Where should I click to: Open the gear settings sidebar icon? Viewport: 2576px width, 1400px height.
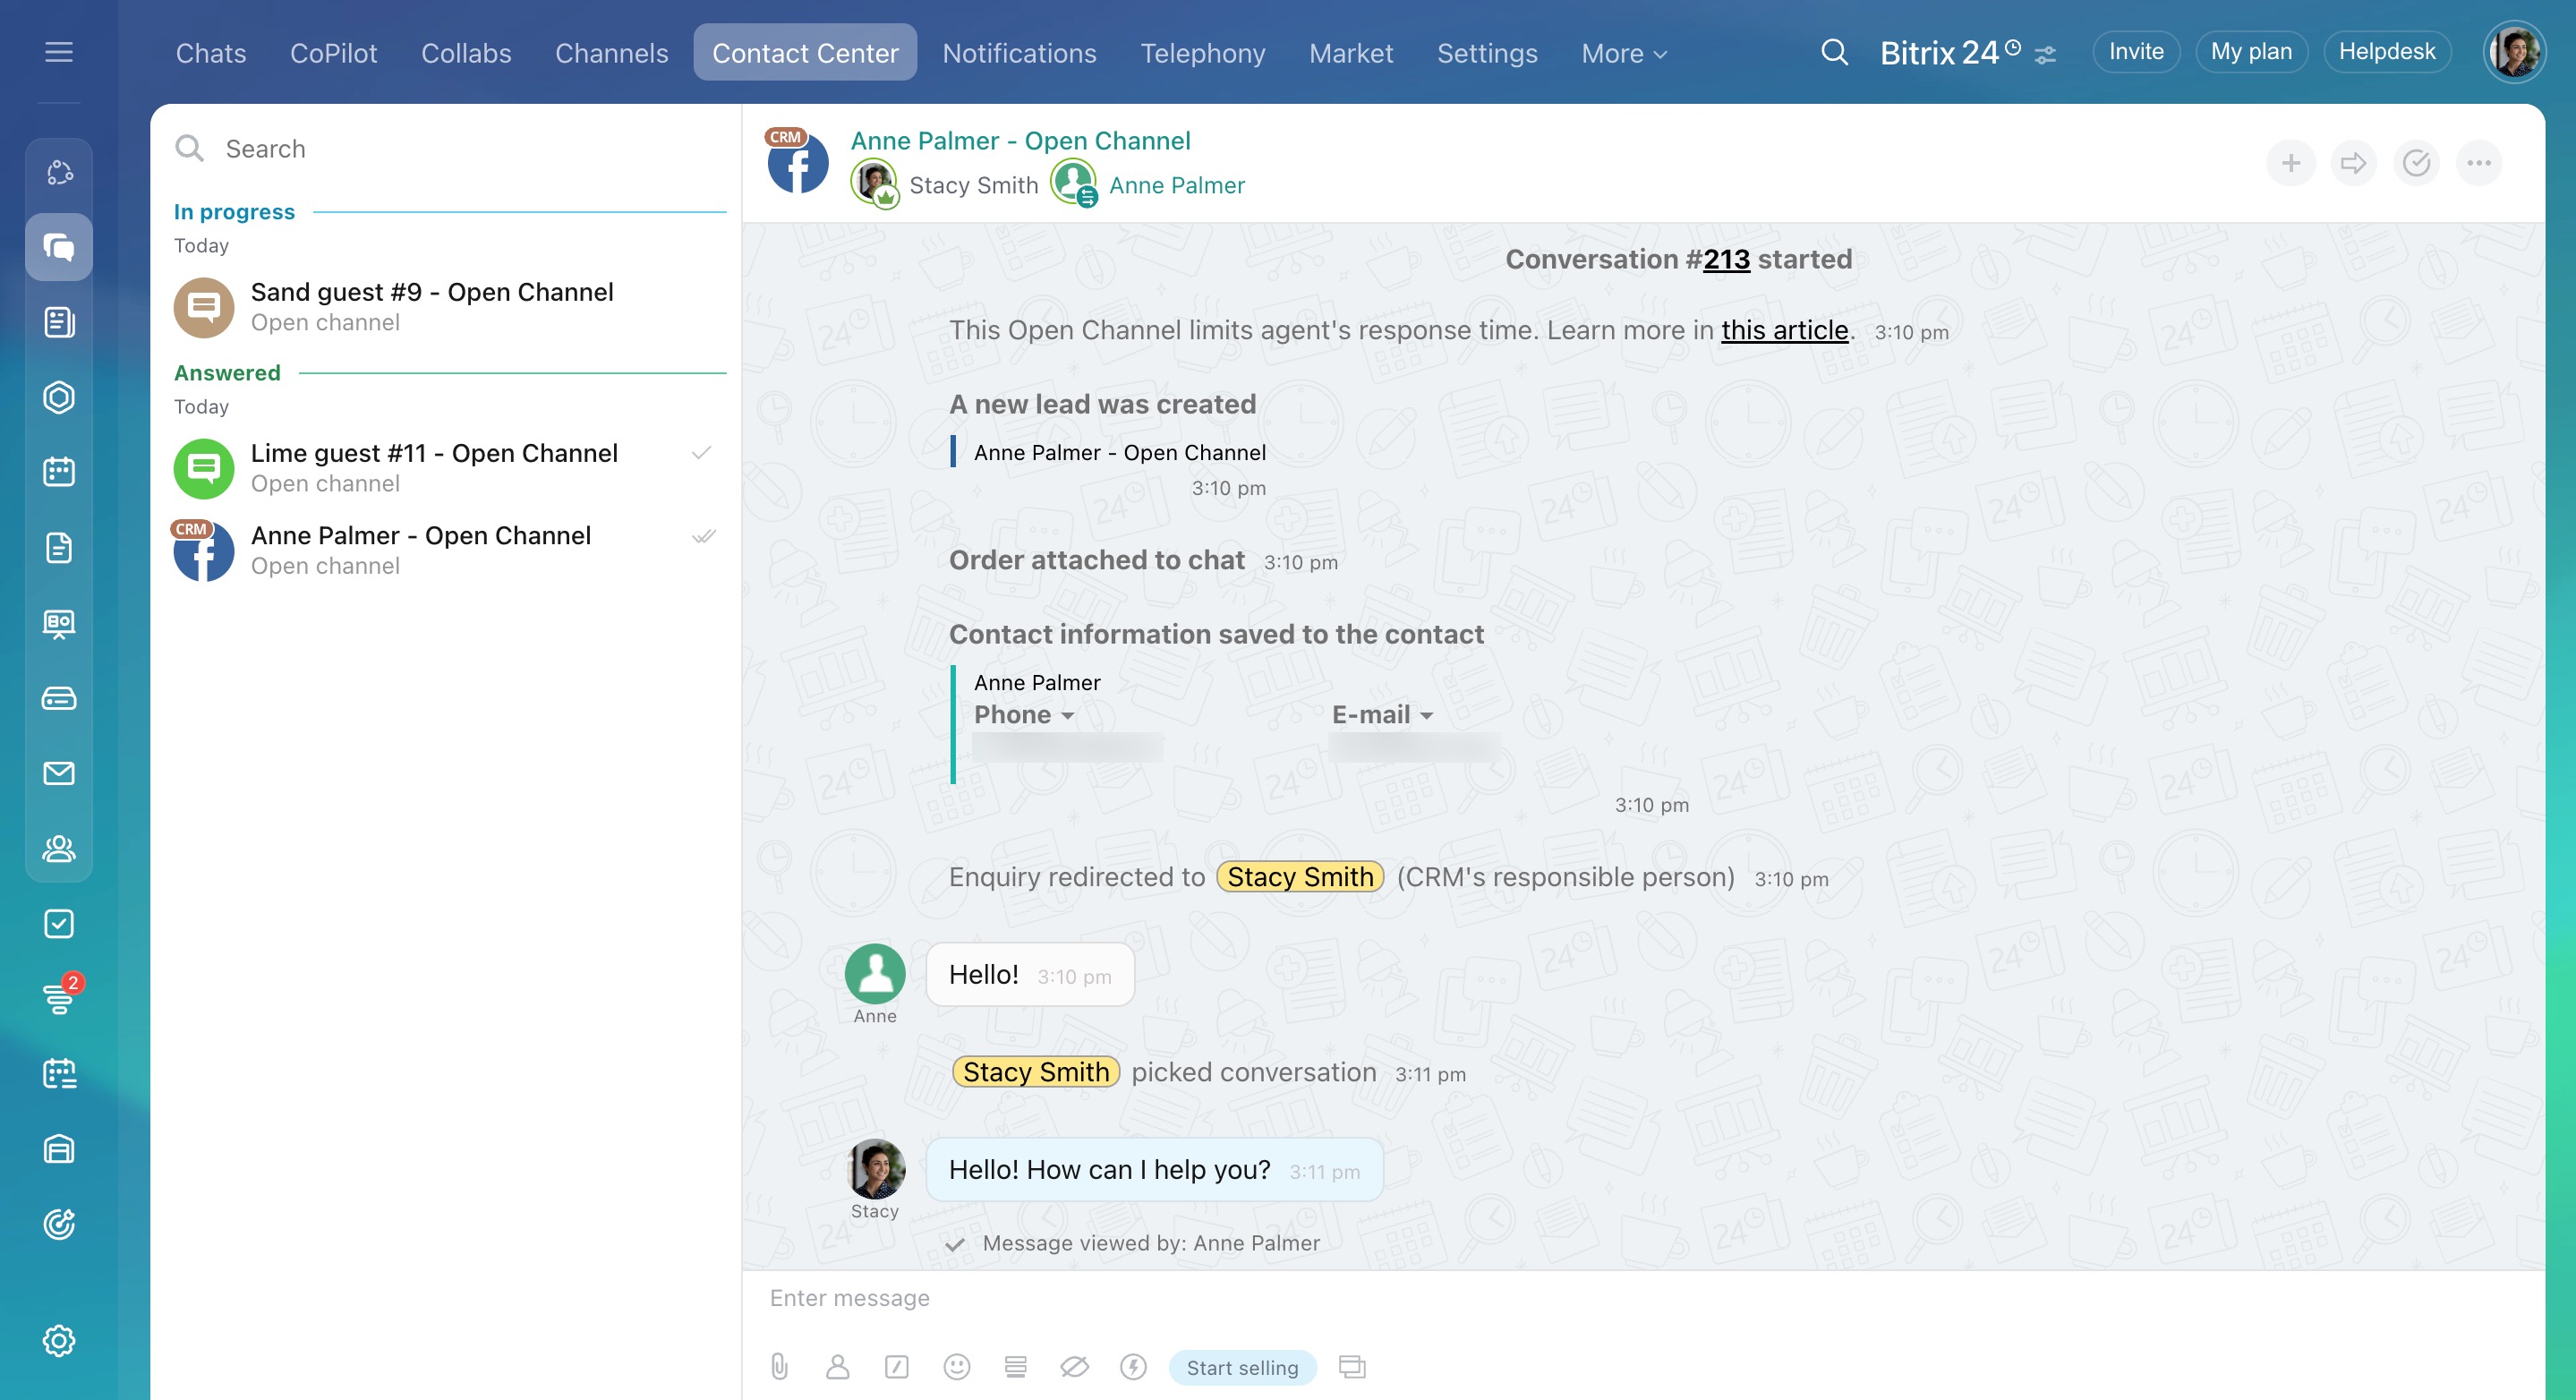pyautogui.click(x=59, y=1341)
